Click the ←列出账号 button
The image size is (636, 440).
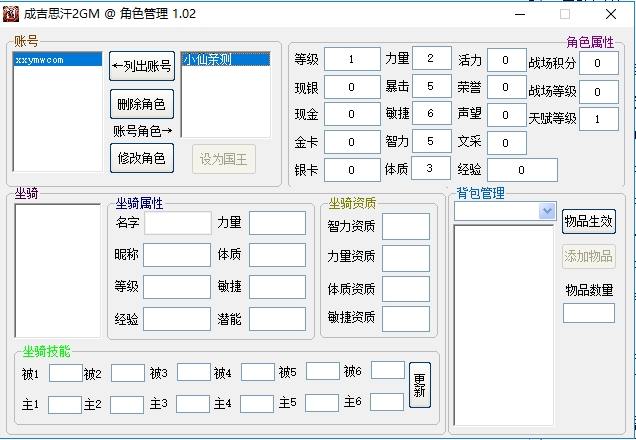point(142,66)
